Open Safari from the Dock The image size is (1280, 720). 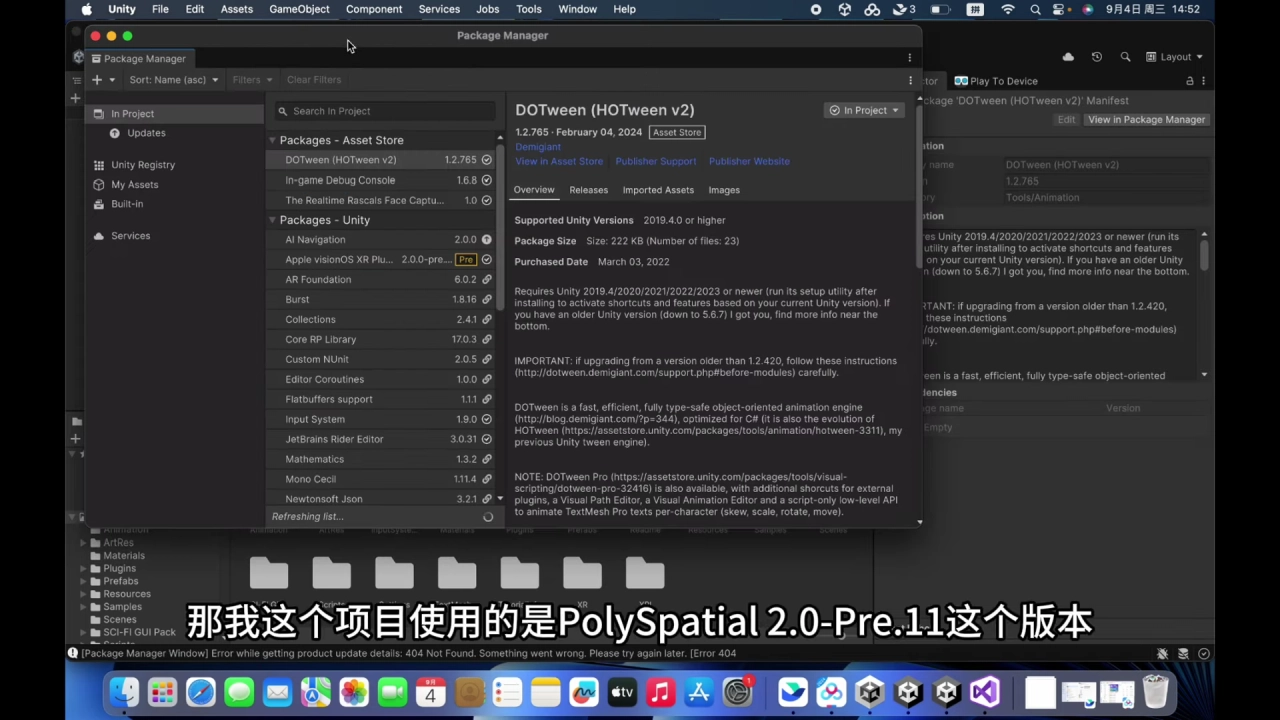[201, 692]
